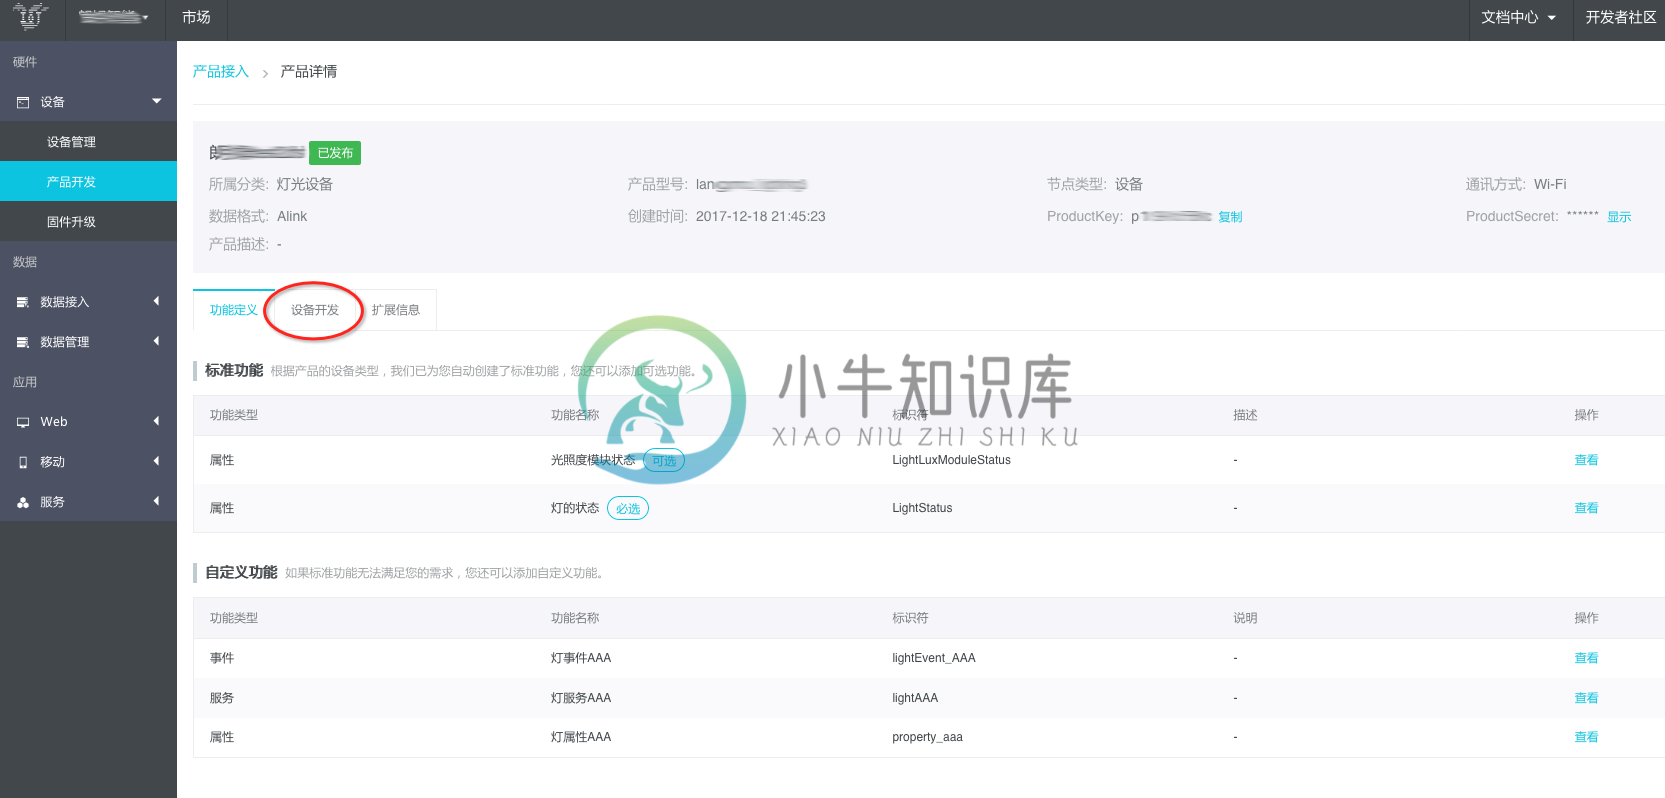Copy the ProductKey with 复制
The image size is (1665, 798).
pyautogui.click(x=1230, y=217)
